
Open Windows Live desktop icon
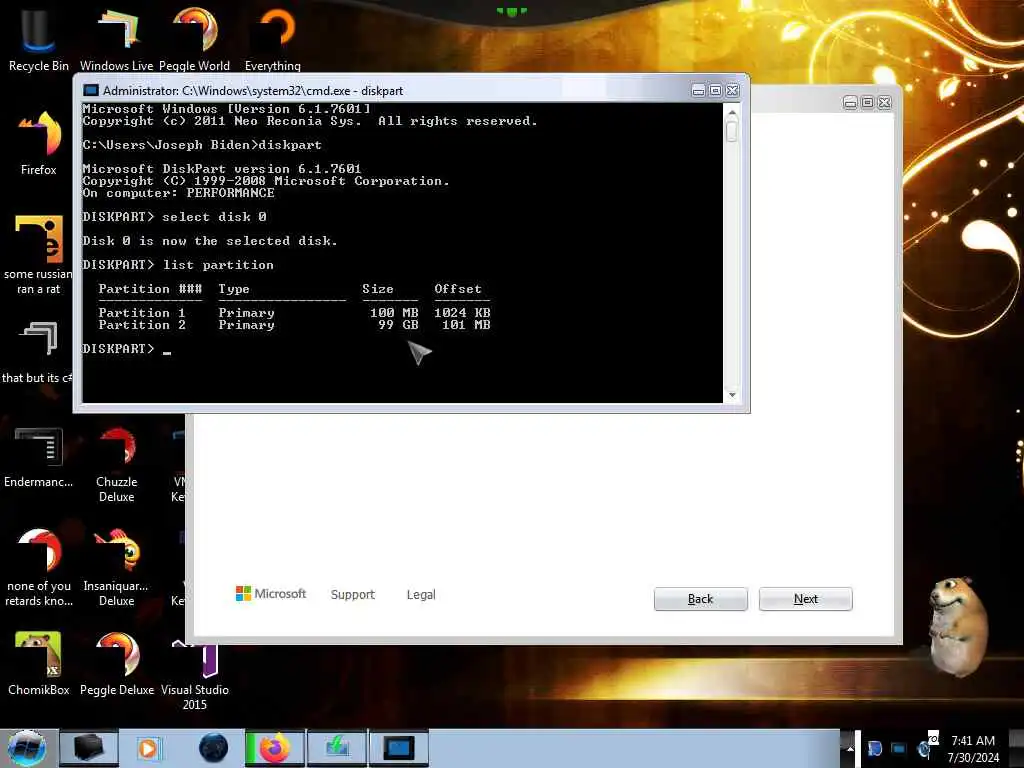point(116,38)
